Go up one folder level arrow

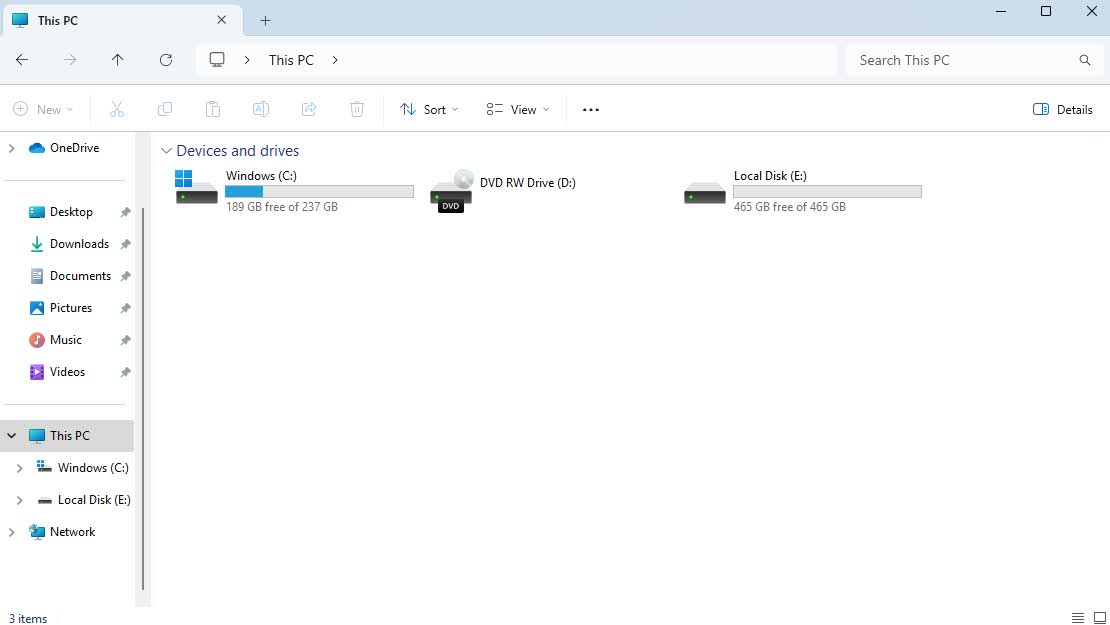pos(117,60)
